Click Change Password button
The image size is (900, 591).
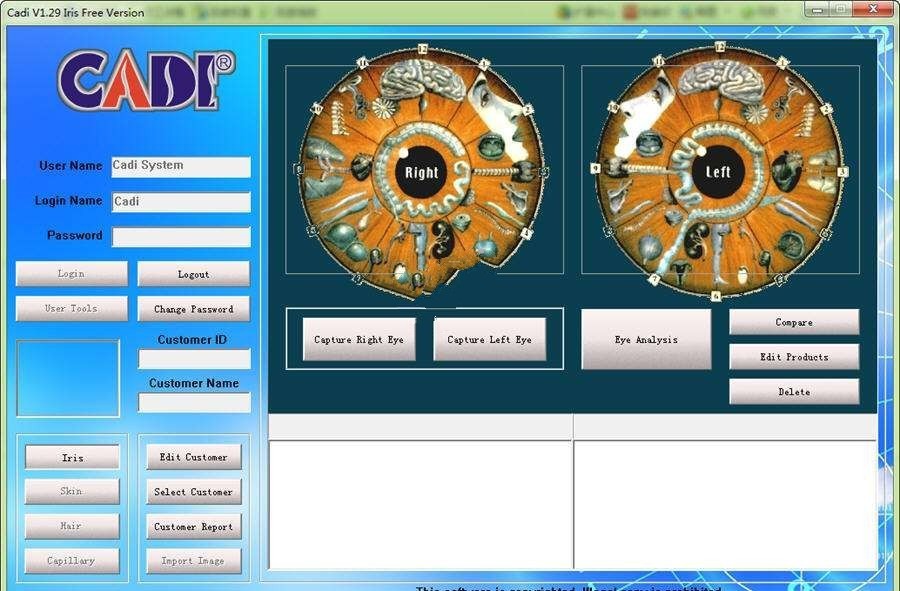pos(193,309)
